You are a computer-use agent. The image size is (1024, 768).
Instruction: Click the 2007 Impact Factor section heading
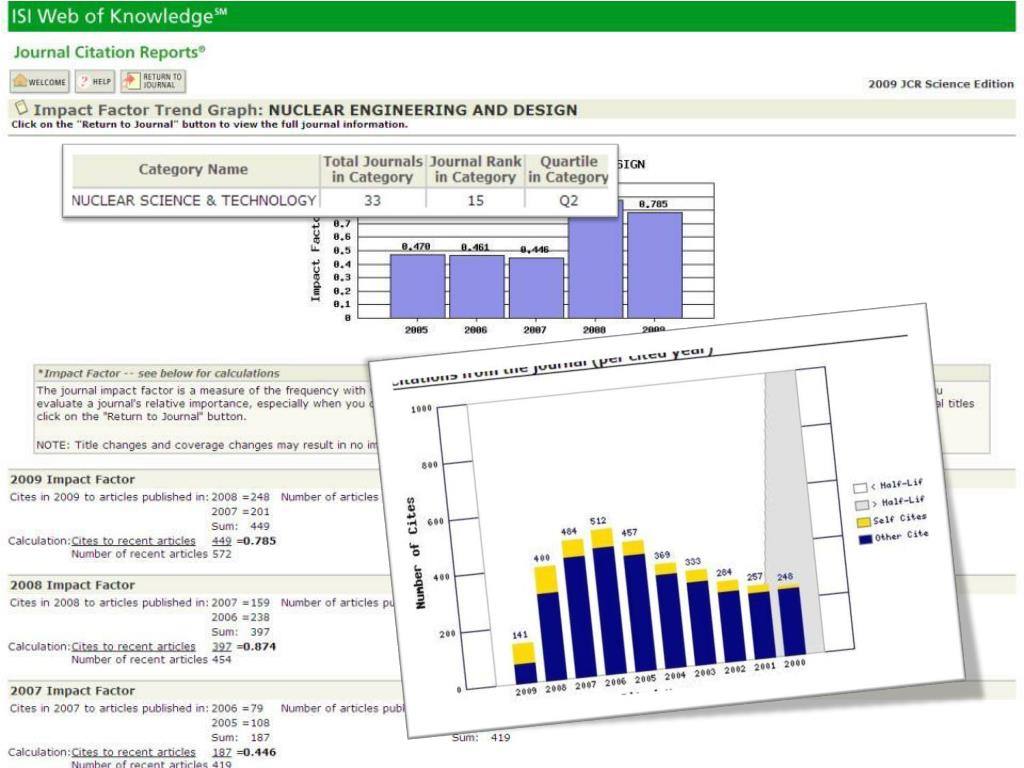coord(72,691)
